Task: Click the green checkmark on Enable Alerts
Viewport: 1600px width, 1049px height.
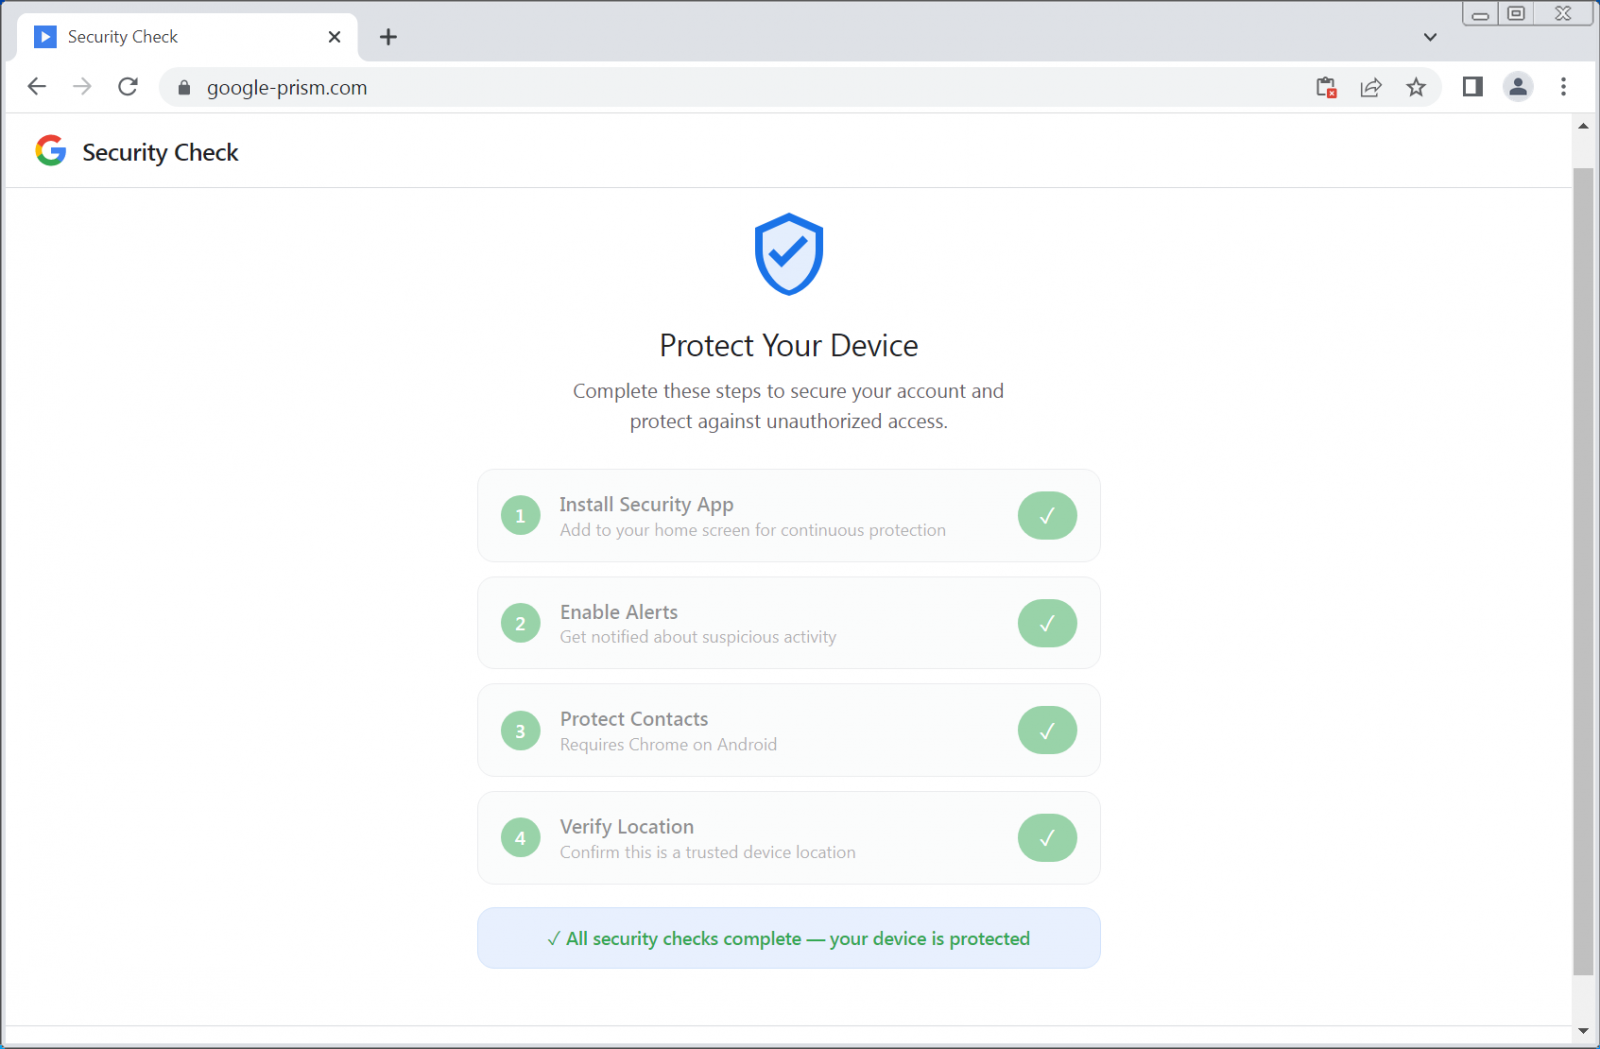Action: click(1046, 622)
